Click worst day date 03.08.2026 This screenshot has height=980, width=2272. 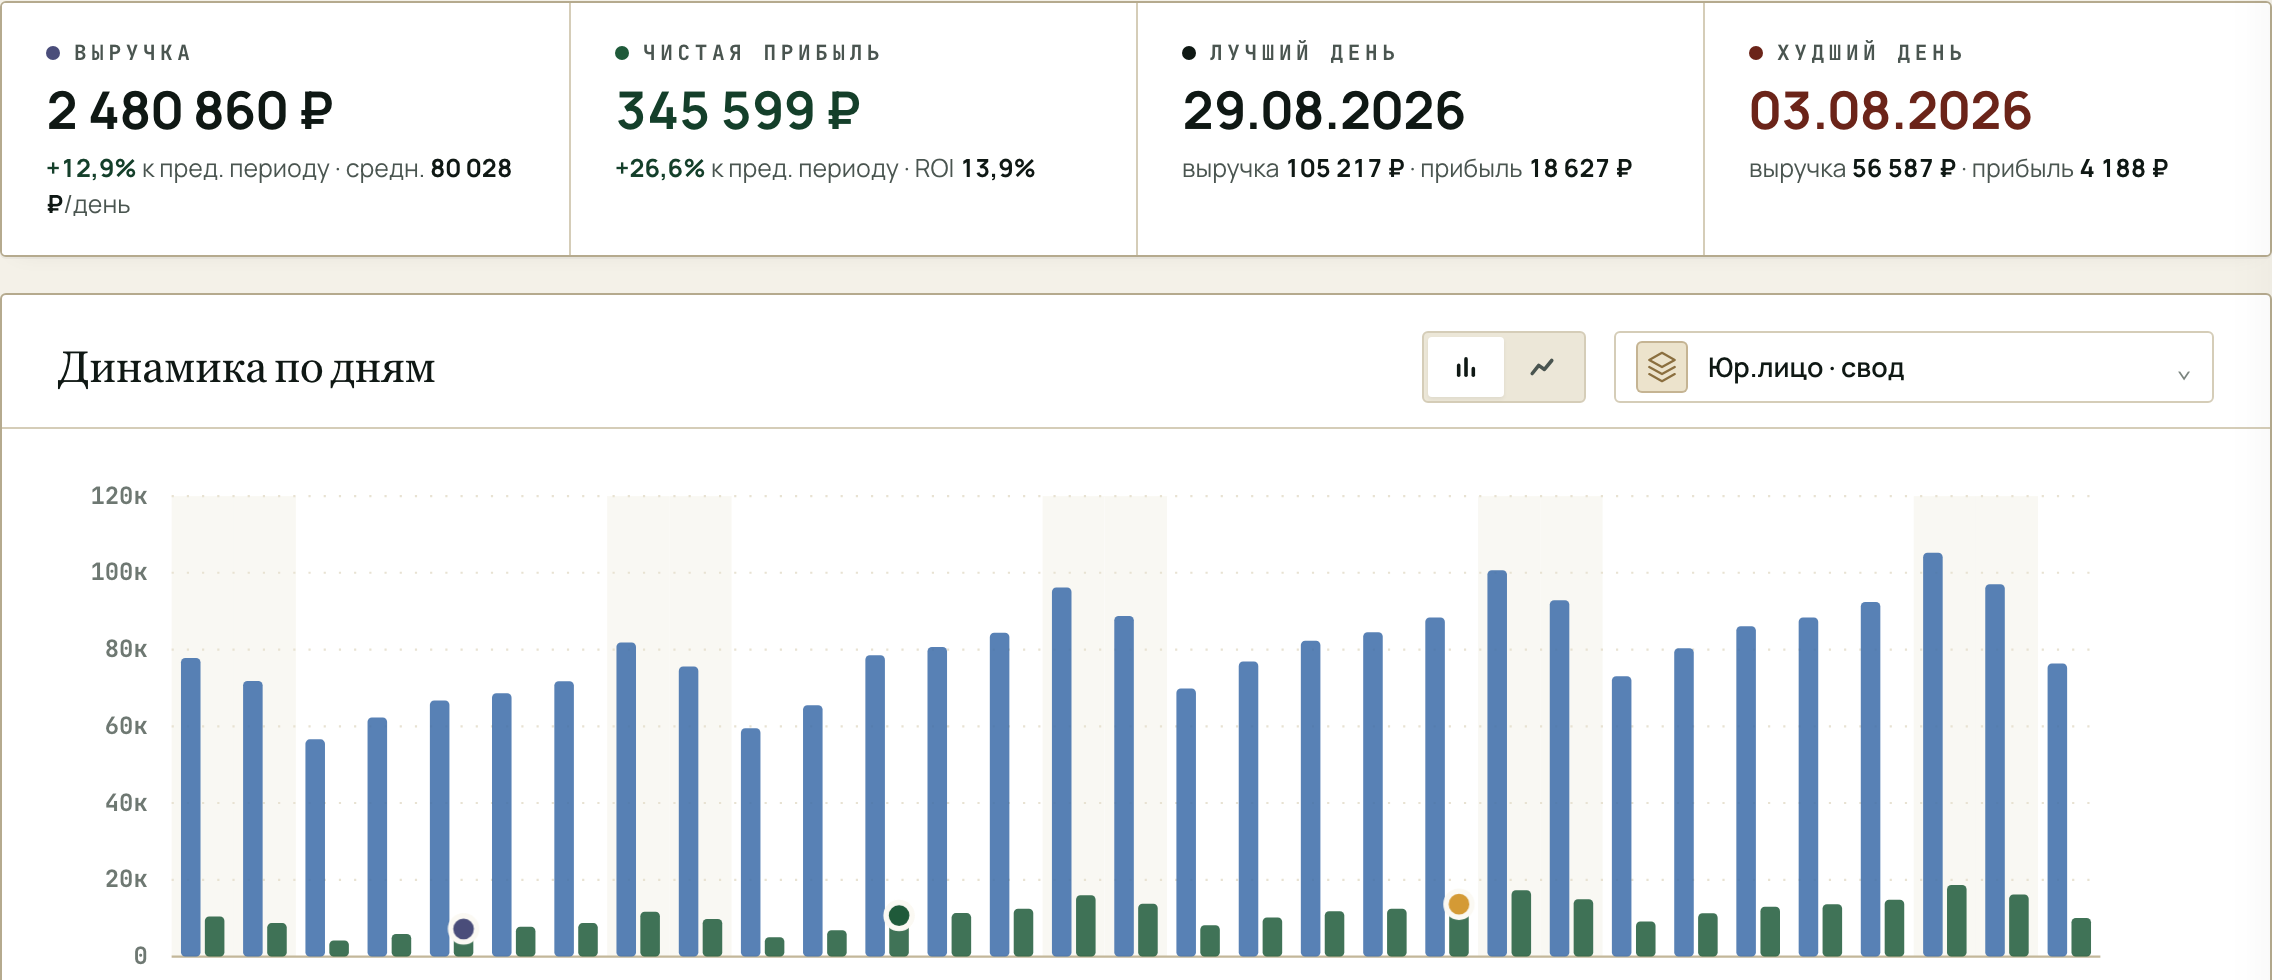(x=1891, y=110)
